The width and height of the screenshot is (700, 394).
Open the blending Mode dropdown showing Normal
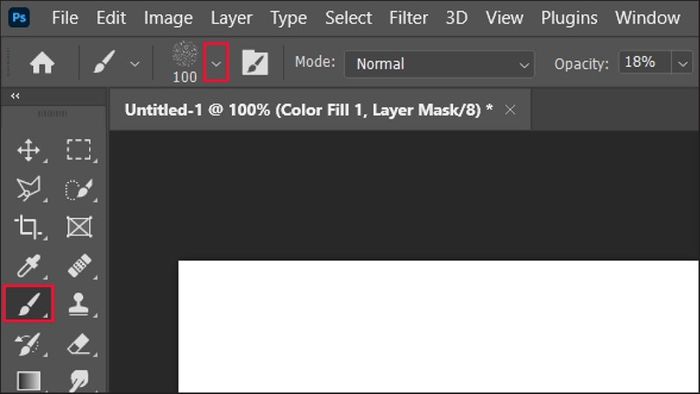[x=439, y=64]
